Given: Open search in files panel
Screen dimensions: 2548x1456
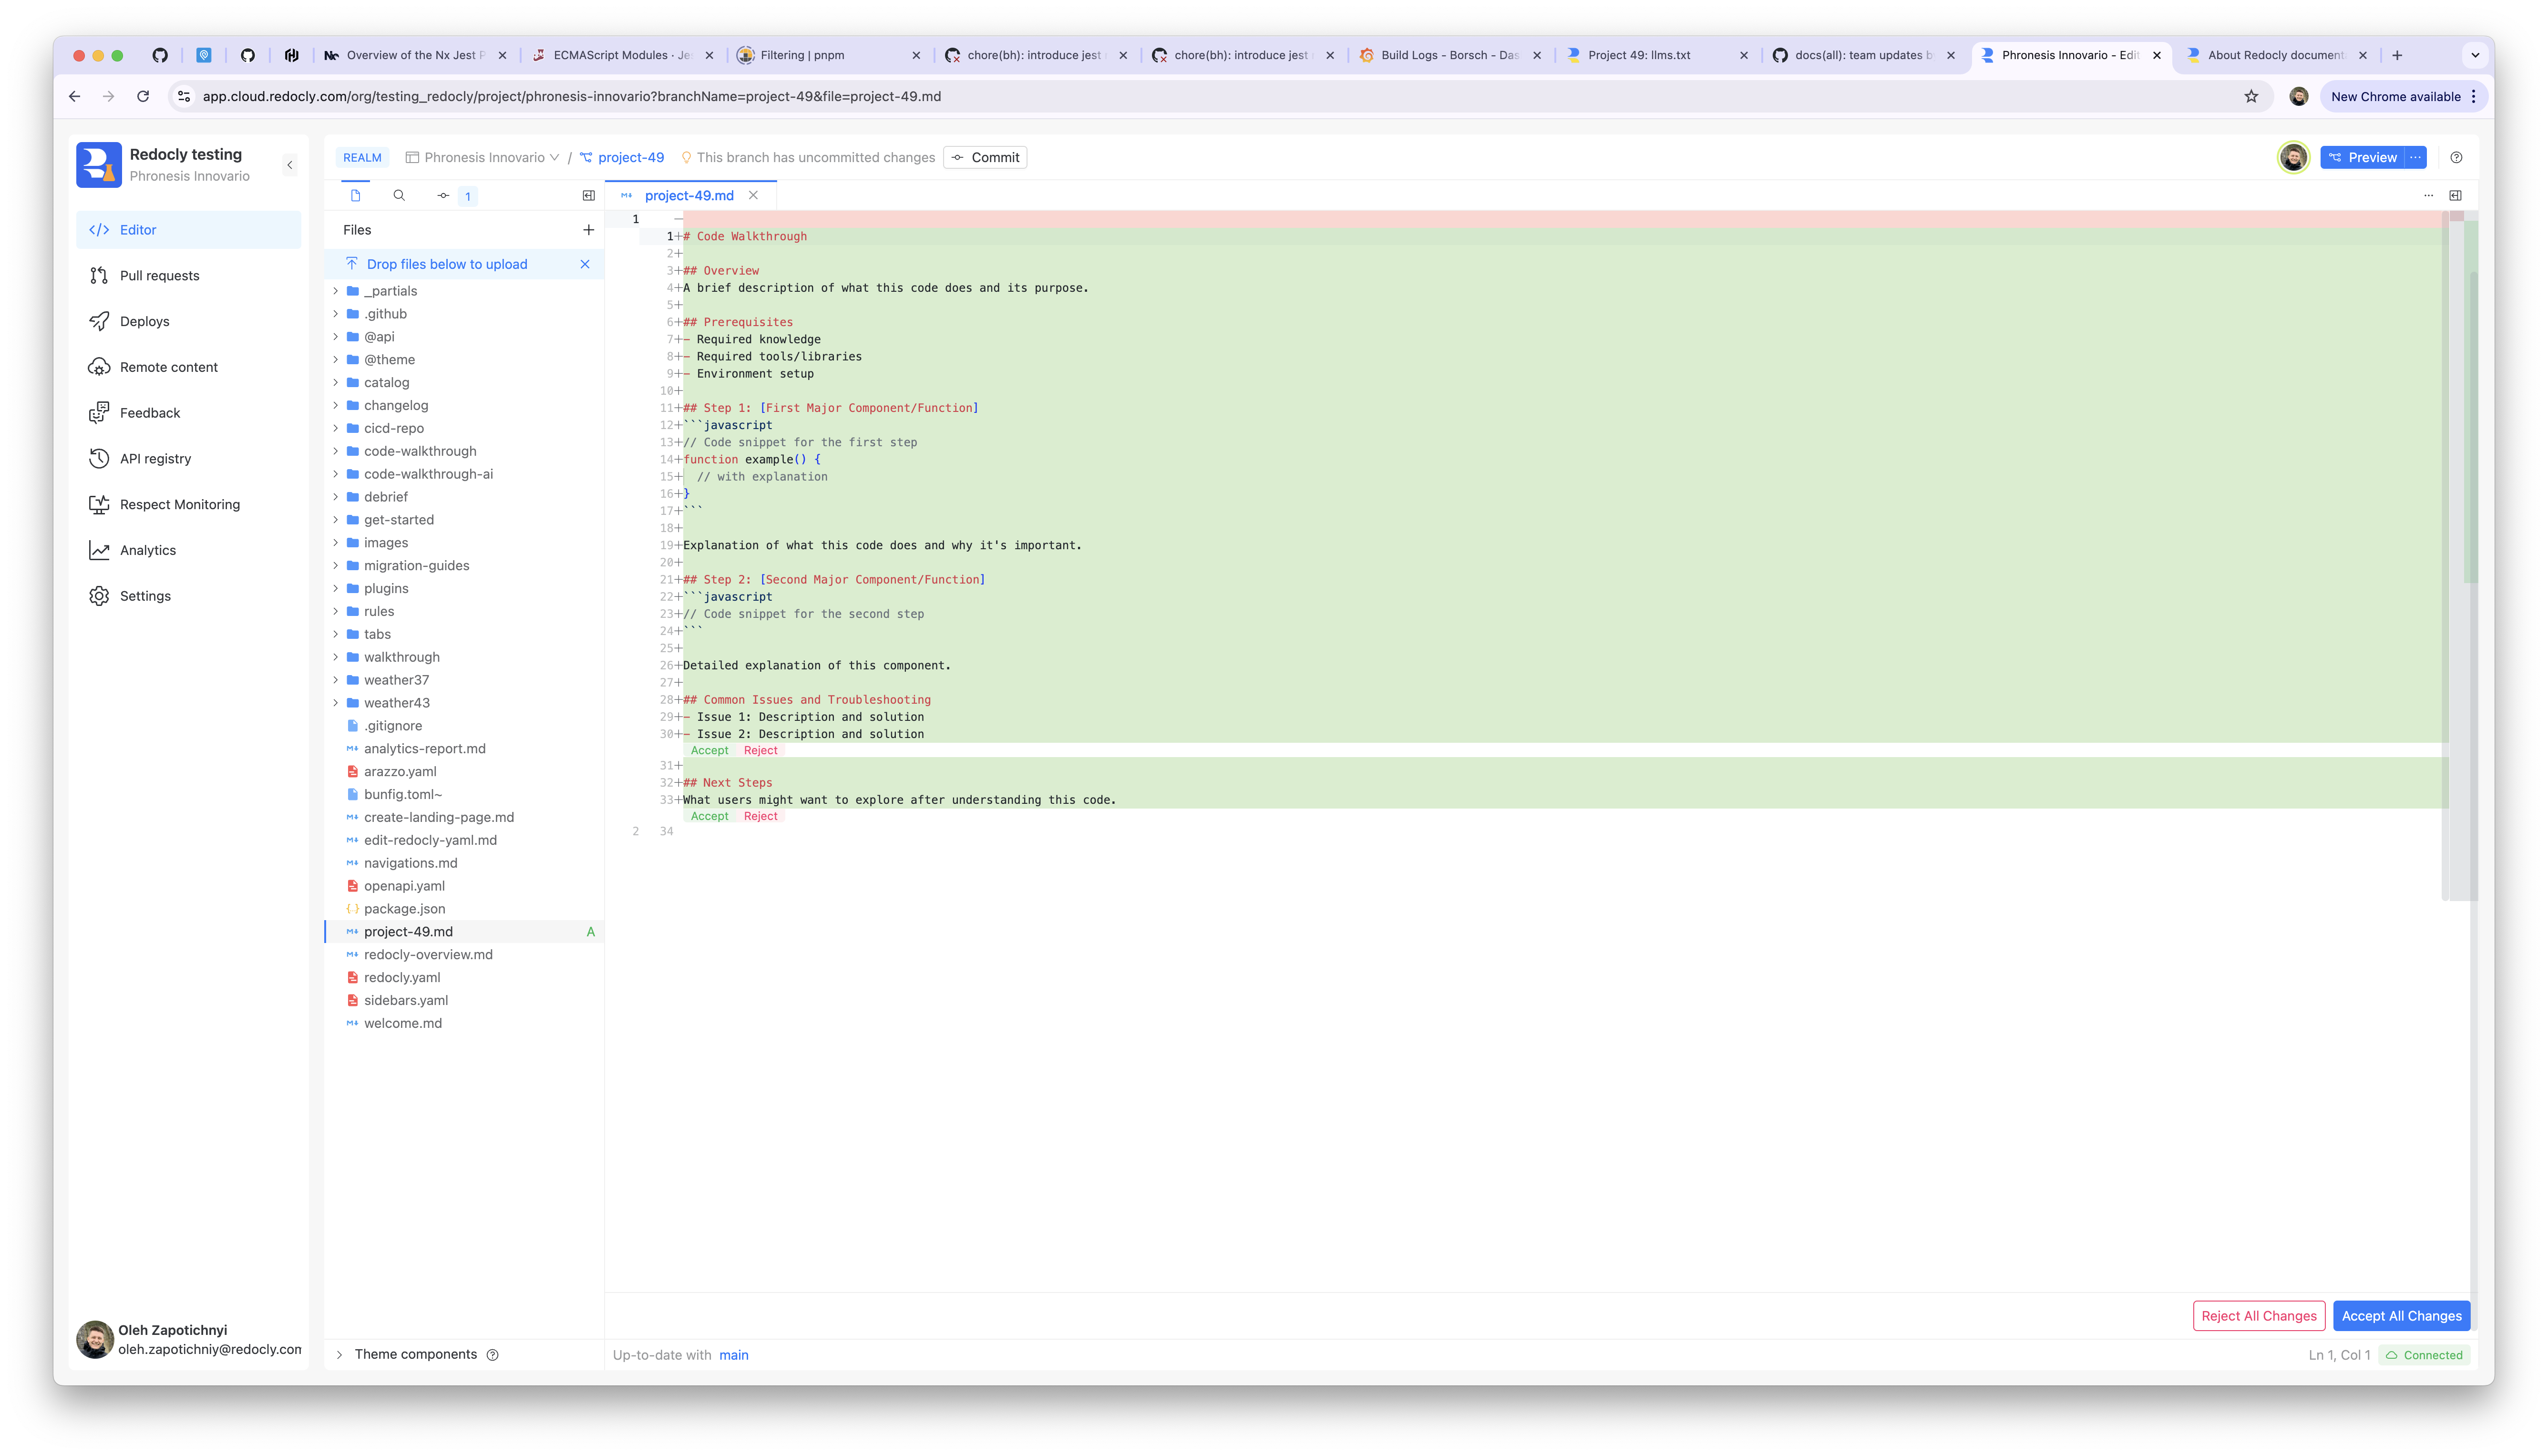Looking at the screenshot, I should (x=399, y=196).
